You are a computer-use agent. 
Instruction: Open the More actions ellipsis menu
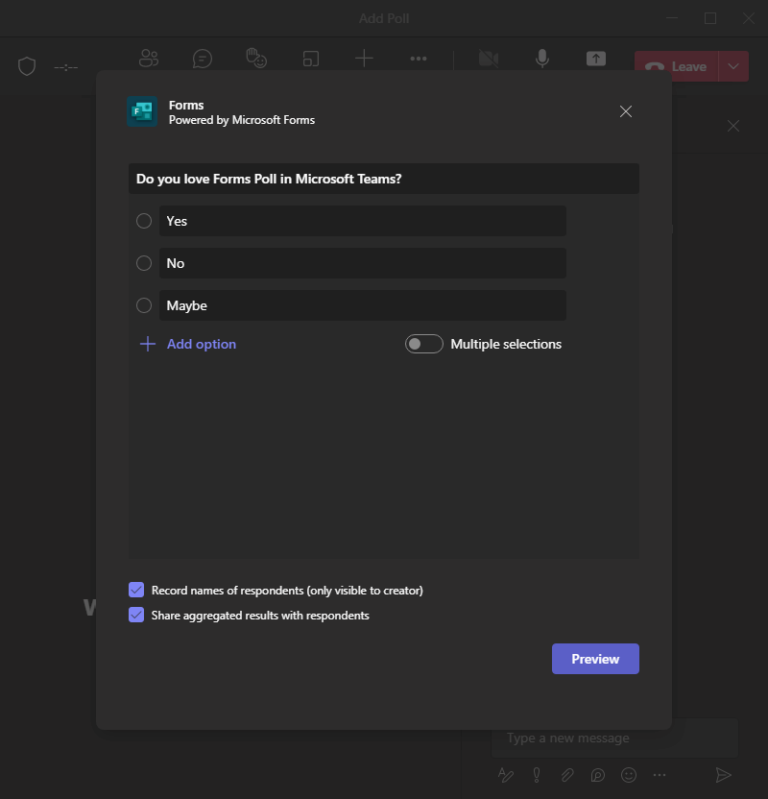418,59
